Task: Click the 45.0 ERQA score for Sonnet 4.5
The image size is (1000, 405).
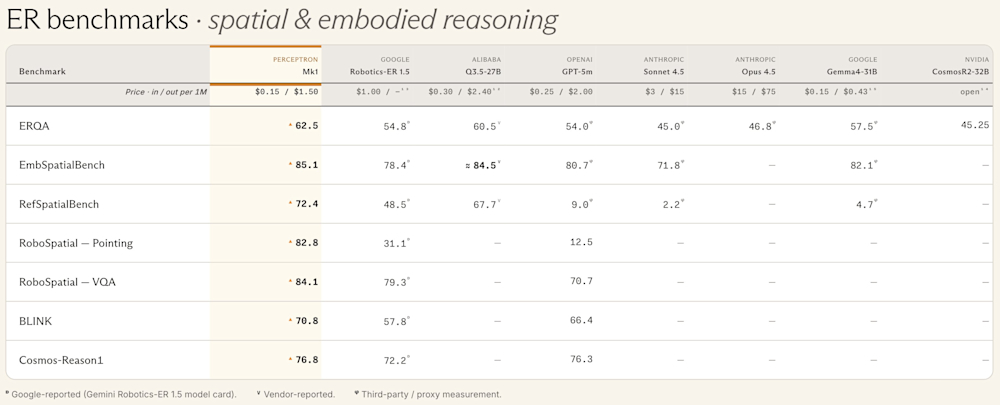Action: (670, 126)
